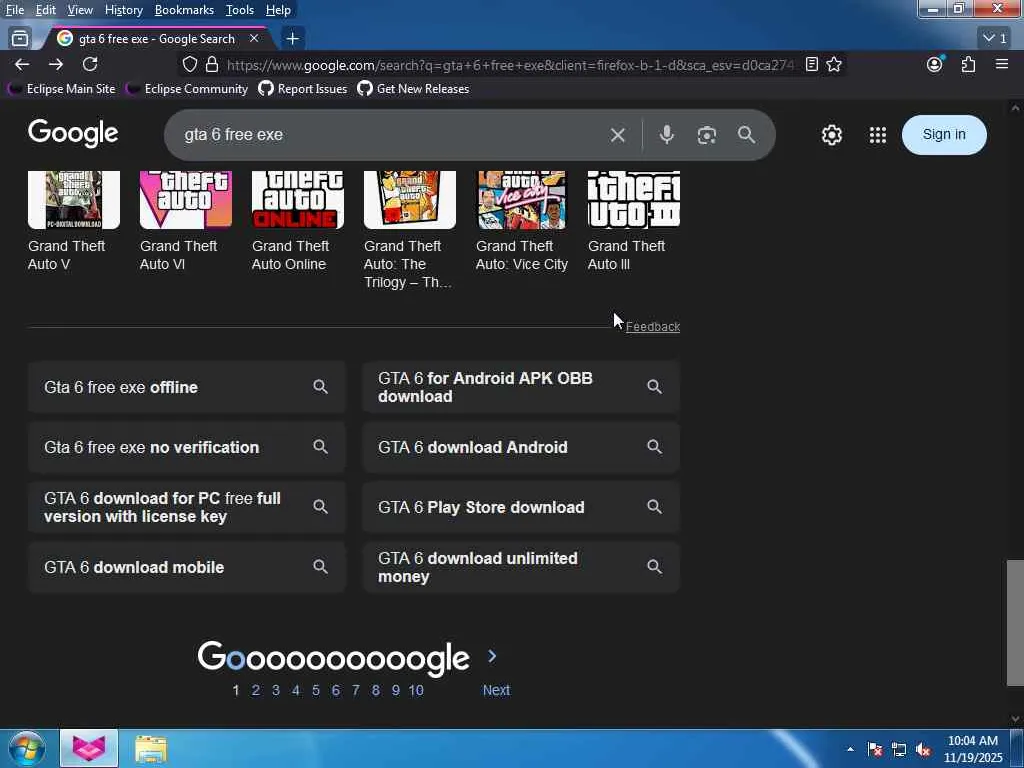Open the File menu
1024x768 pixels.
click(14, 10)
